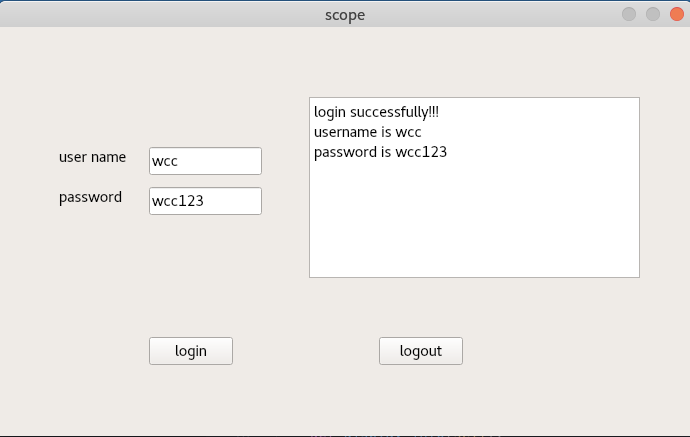
Task: Close the scope window
Action: (676, 14)
